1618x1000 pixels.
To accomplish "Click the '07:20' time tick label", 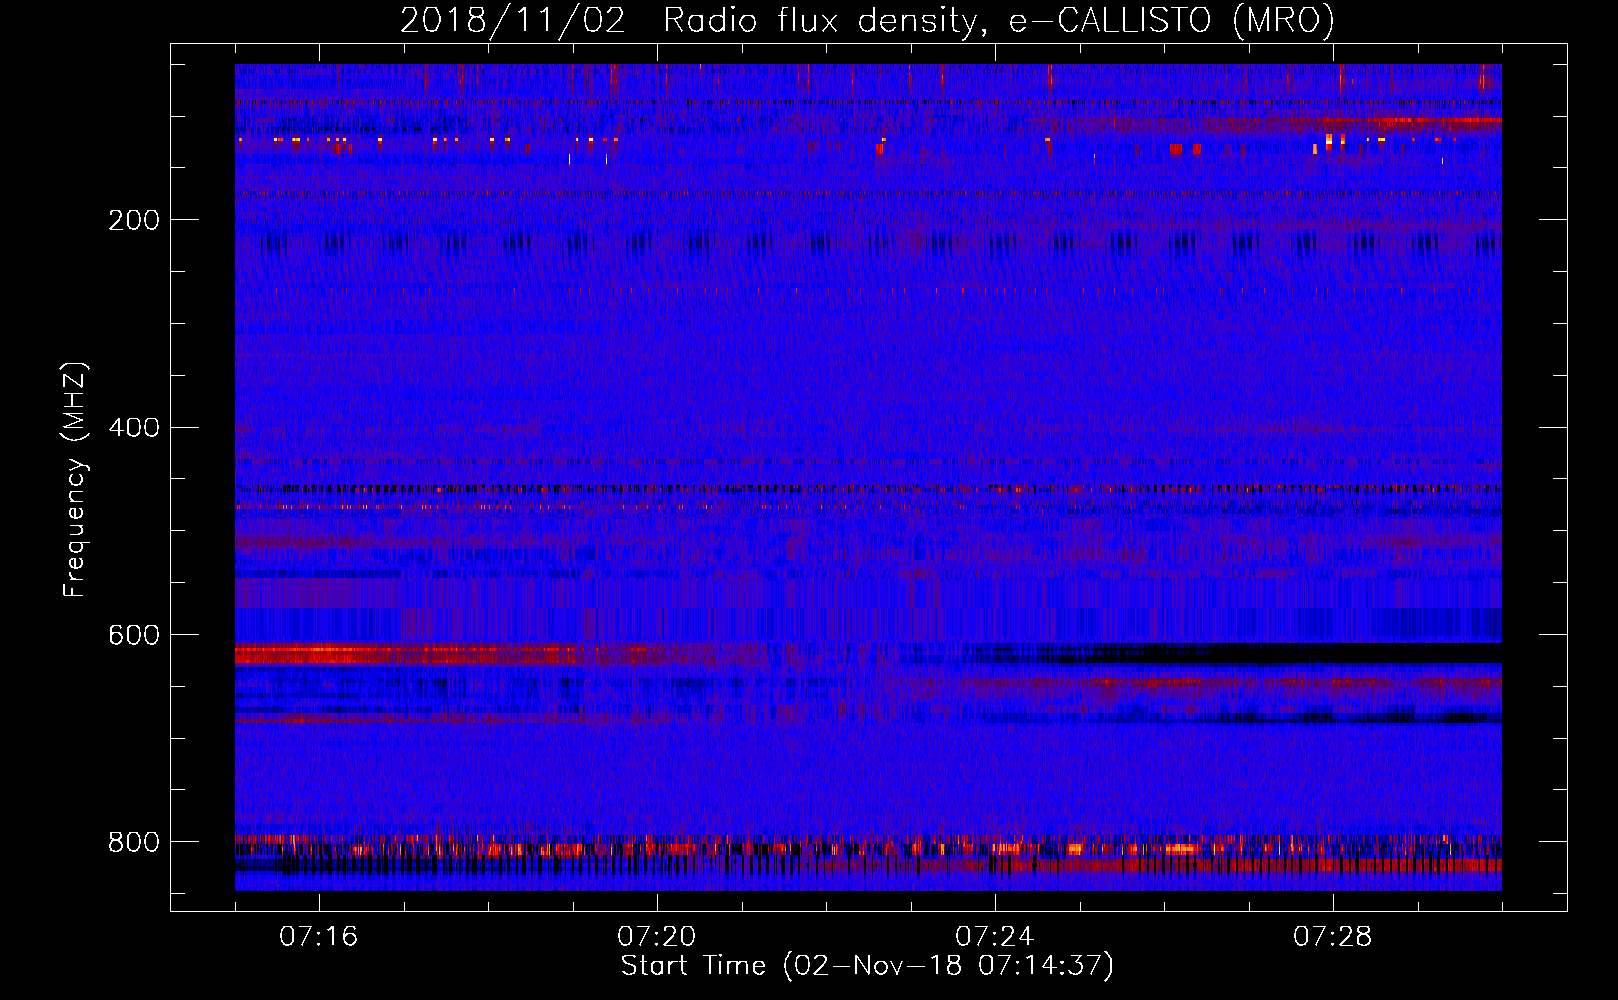I will click(657, 936).
